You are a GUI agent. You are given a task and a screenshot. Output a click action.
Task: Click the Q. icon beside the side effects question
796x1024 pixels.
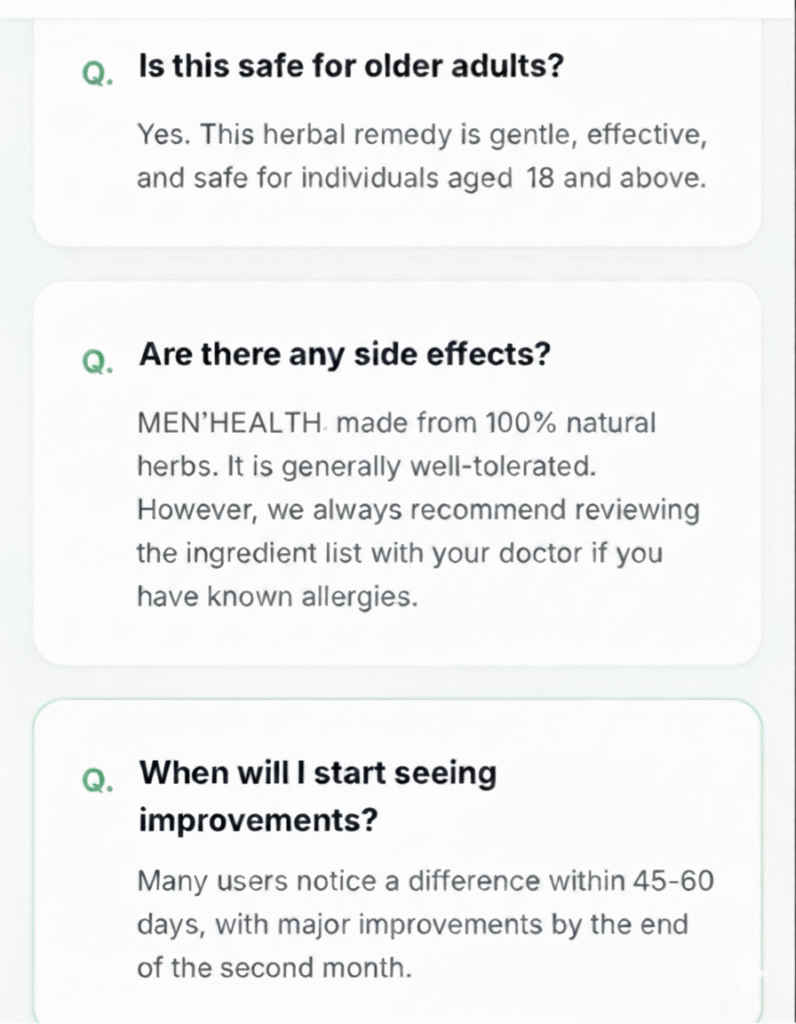[97, 360]
